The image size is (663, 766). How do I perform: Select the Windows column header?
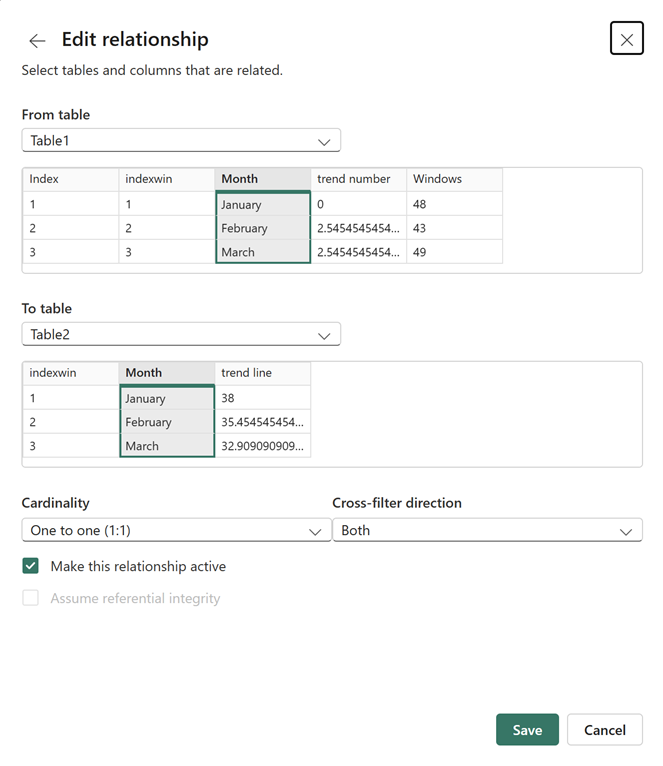[x=454, y=179]
